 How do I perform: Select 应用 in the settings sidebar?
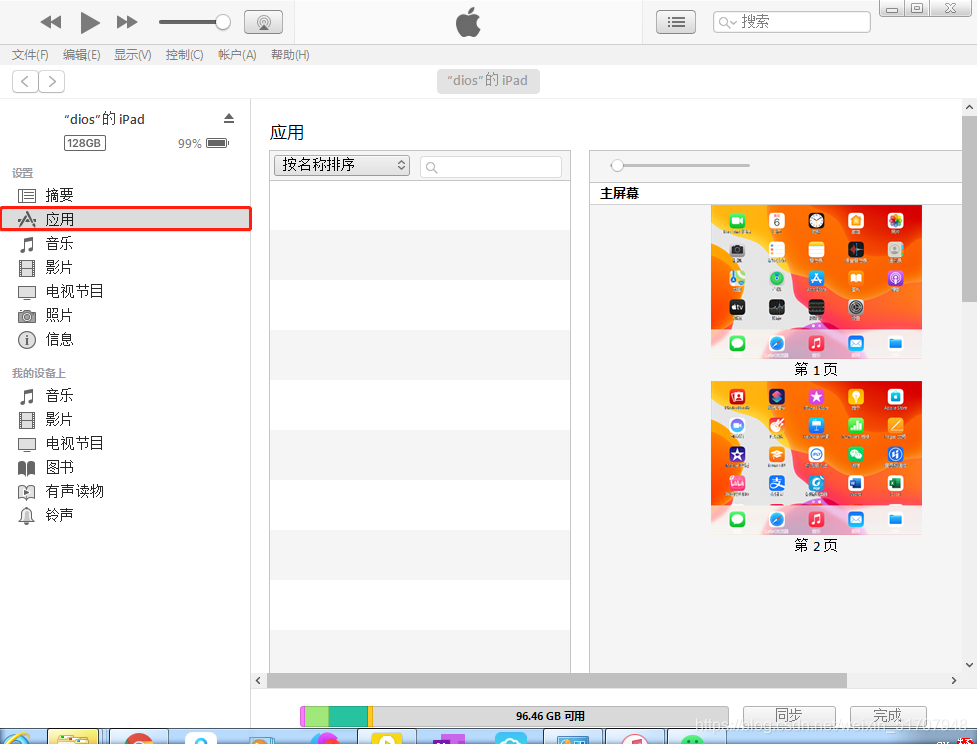click(125, 219)
